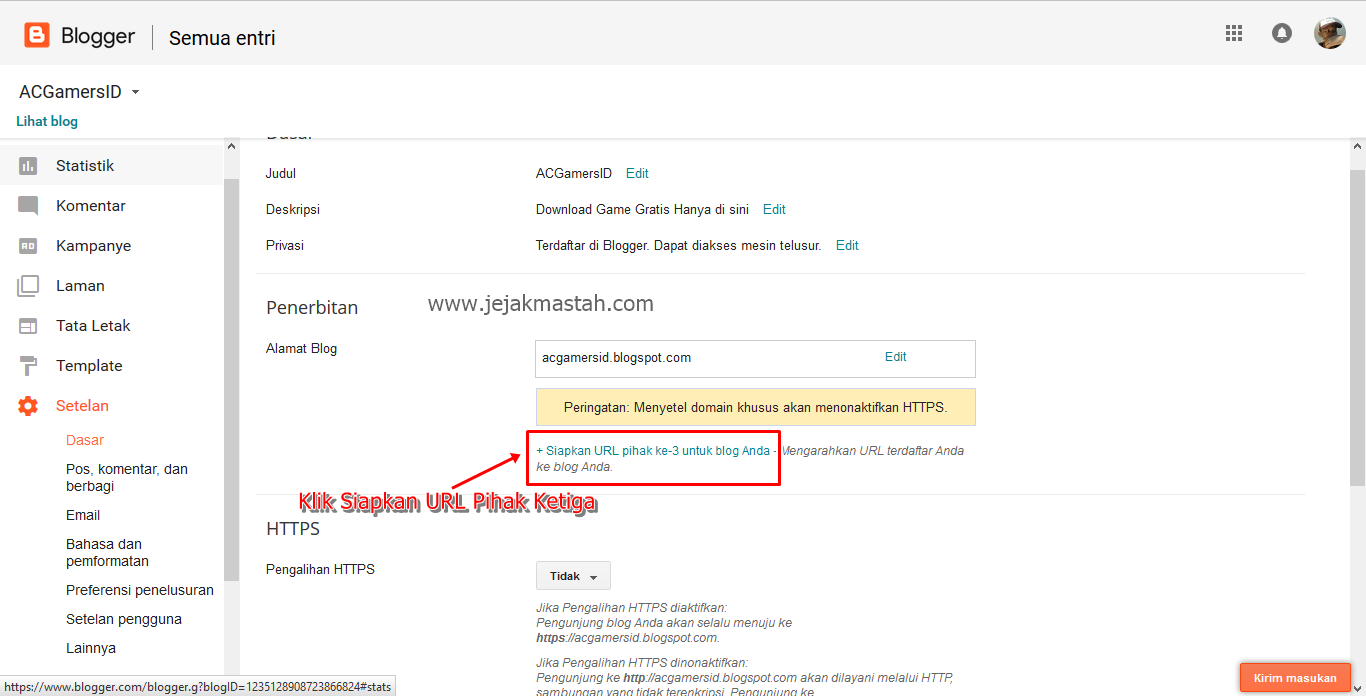
Task: Click the main page scrollbar up arrow
Action: coord(1358,146)
